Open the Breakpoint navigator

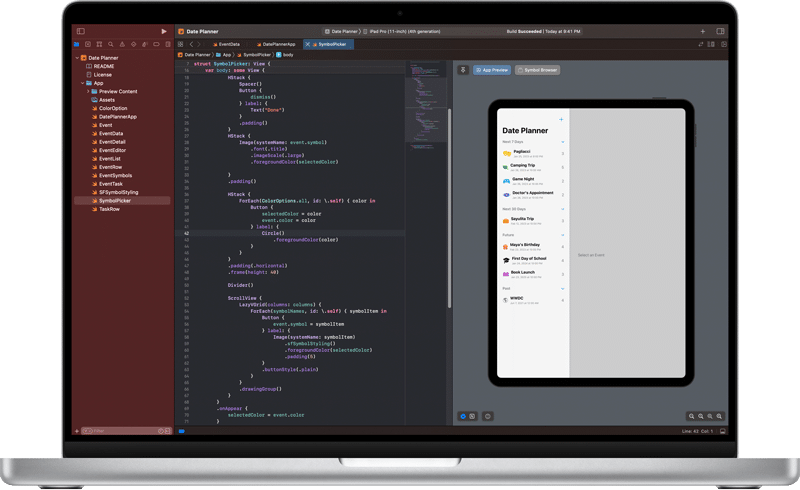click(x=156, y=44)
